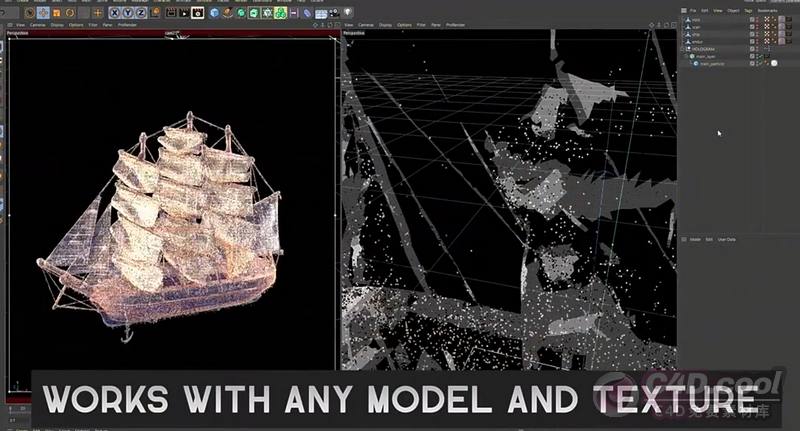Open Display menu of left viewport
Screen dimensions: 800x431
point(57,24)
